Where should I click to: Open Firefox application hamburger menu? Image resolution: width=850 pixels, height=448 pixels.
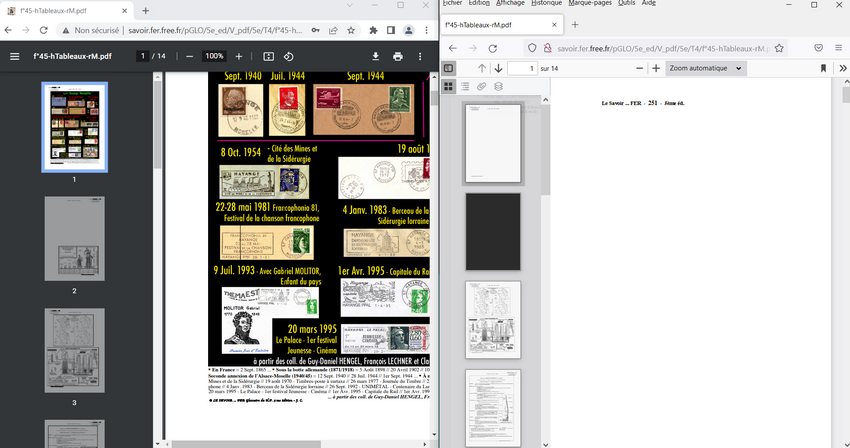pos(838,48)
